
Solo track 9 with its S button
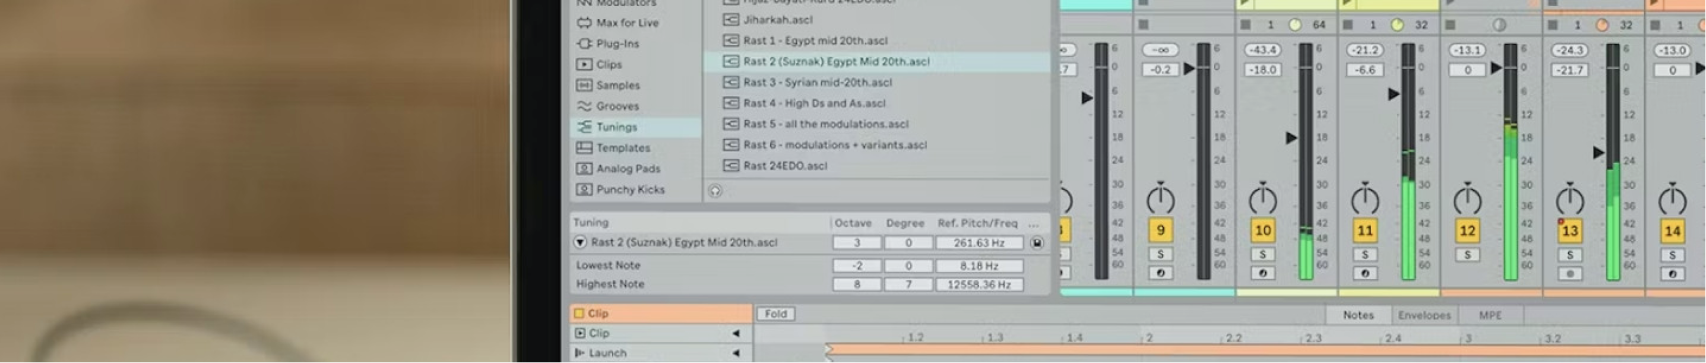[x=1160, y=255]
